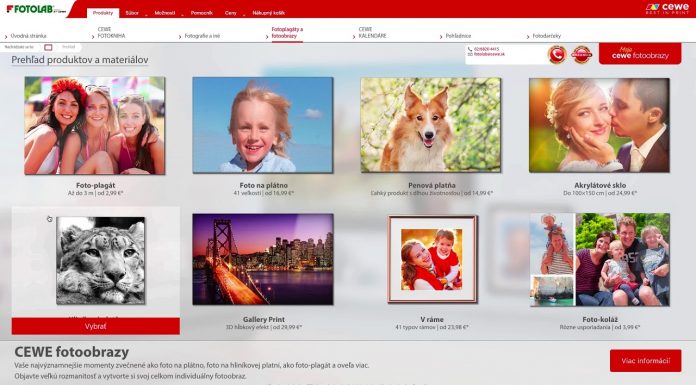Open Fotografie a iné category
The image size is (696, 385).
coord(202,36)
